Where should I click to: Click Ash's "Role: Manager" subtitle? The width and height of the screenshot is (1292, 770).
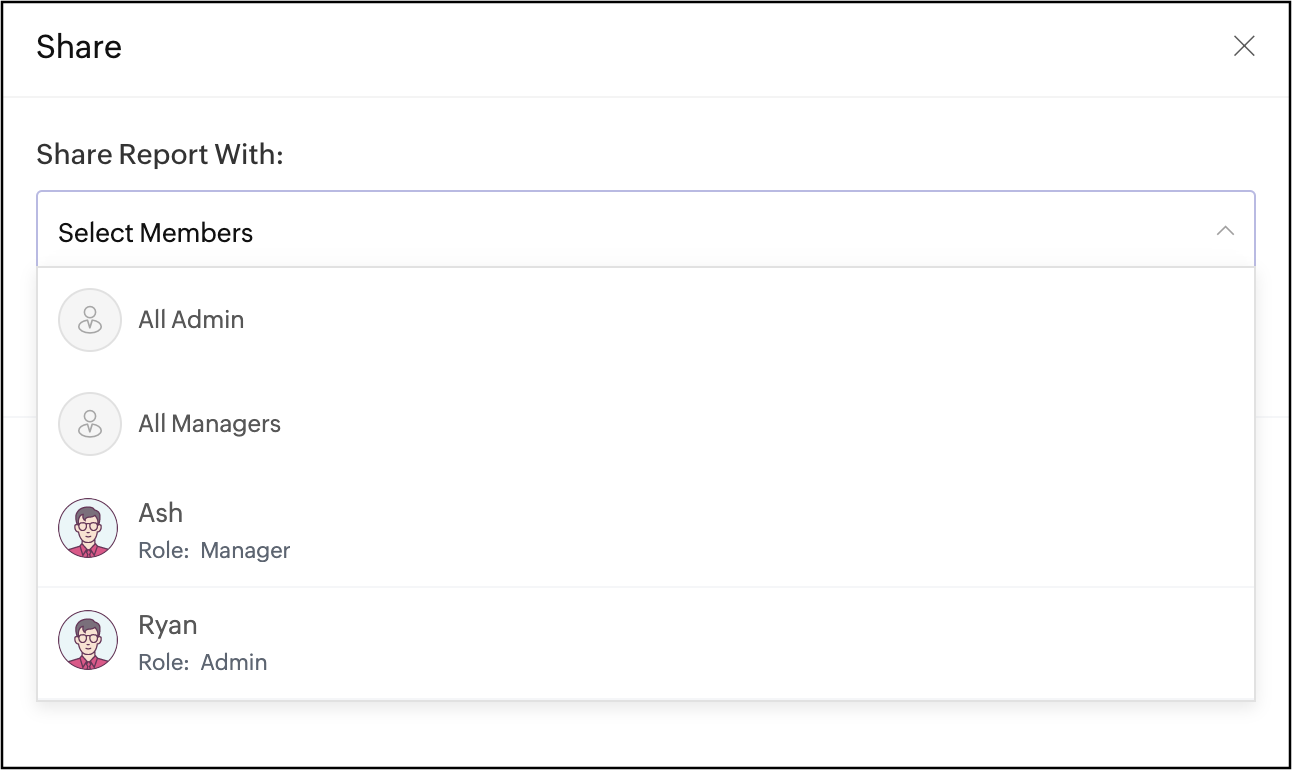[x=214, y=551]
